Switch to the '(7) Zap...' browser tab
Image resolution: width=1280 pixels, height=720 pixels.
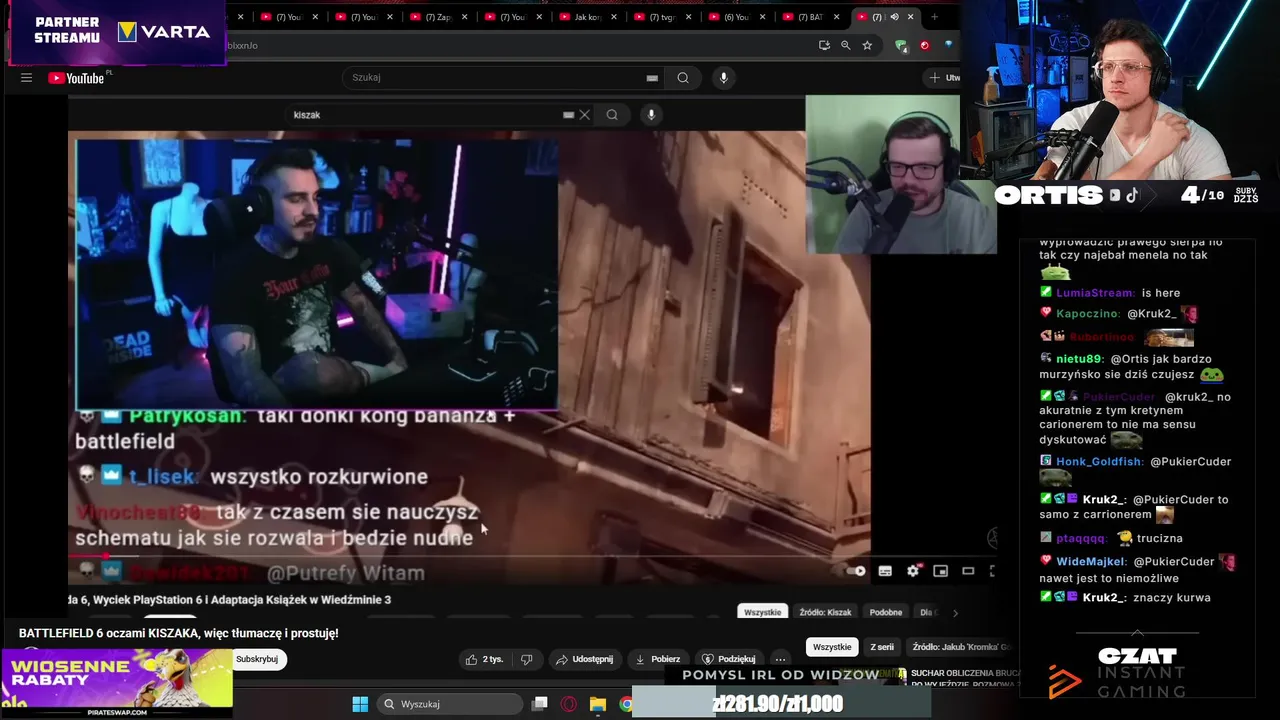tap(437, 17)
